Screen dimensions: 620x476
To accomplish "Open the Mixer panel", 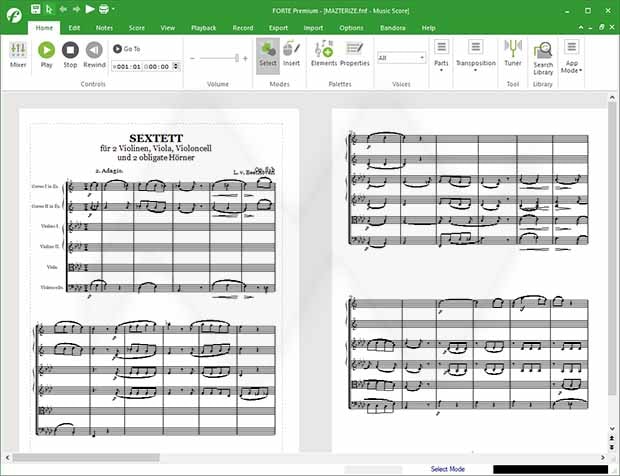I will (x=18, y=55).
